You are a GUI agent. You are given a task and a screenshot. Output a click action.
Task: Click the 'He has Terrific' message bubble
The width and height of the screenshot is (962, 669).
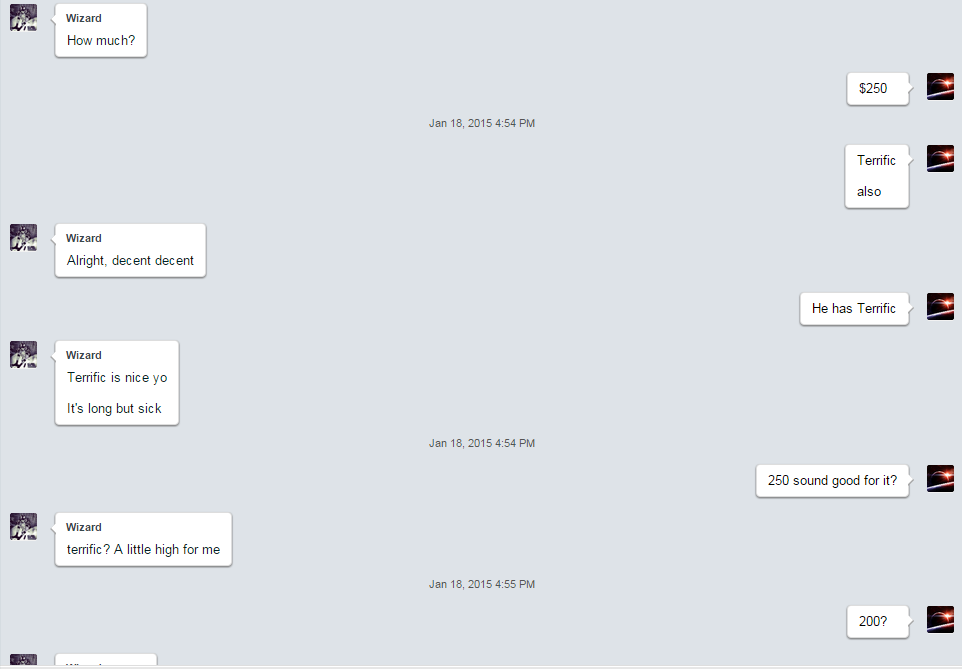(854, 309)
